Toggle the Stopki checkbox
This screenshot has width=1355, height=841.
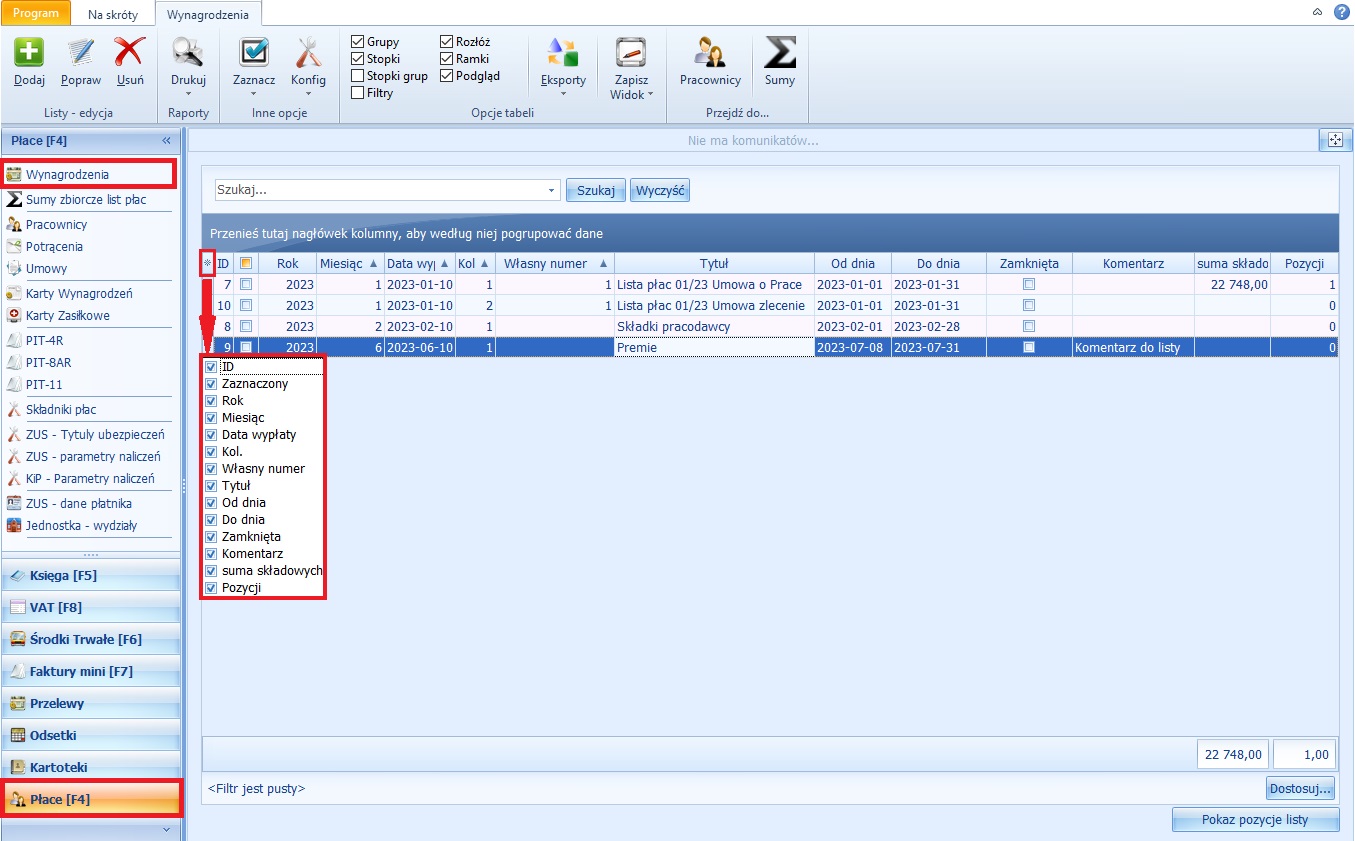tap(357, 59)
